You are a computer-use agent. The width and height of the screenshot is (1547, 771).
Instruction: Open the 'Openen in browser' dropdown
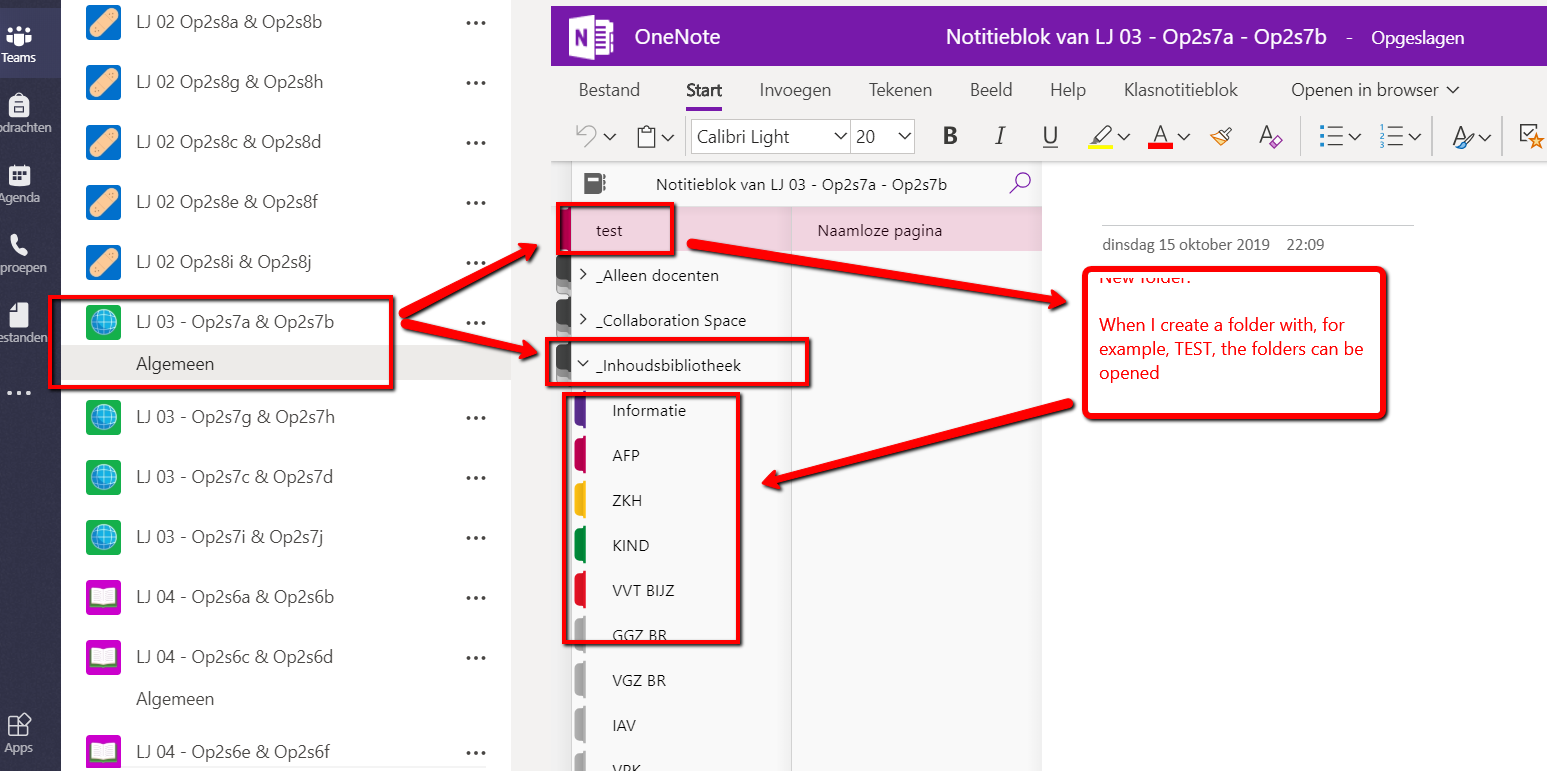point(1375,90)
